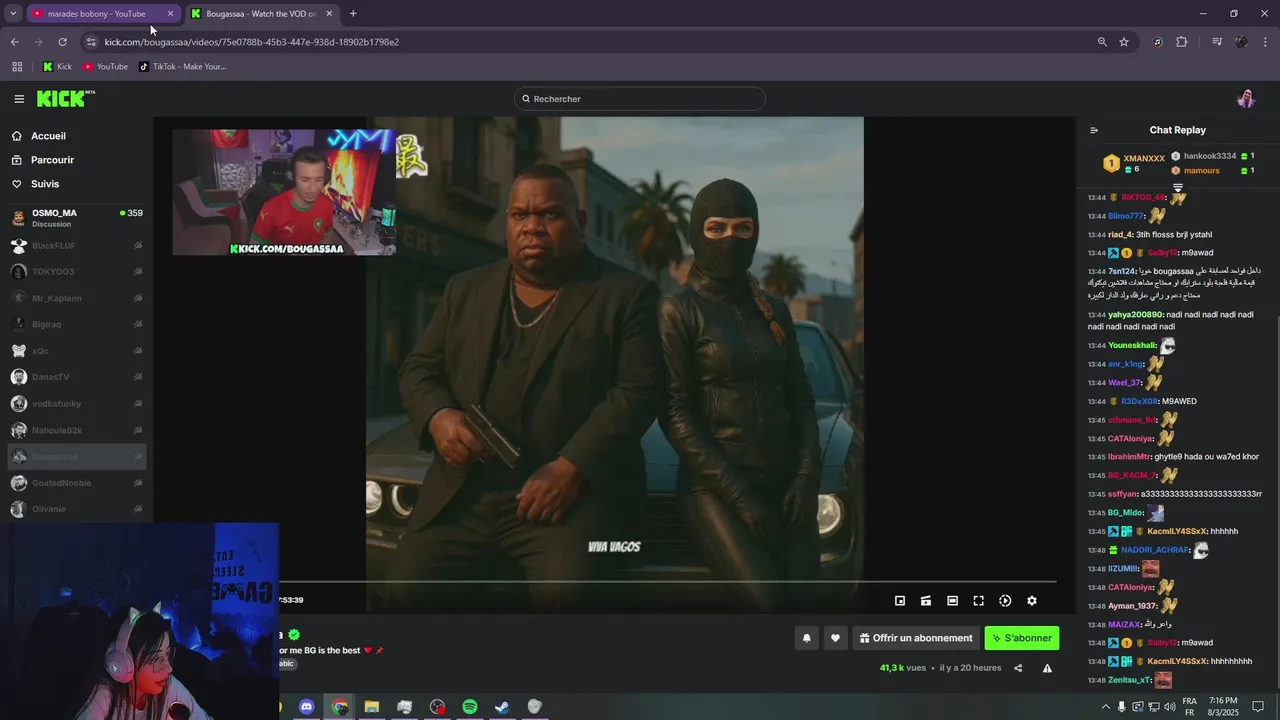Select the Bougassaa Kick VOD tab
Image resolution: width=1280 pixels, height=720 pixels.
click(x=260, y=14)
